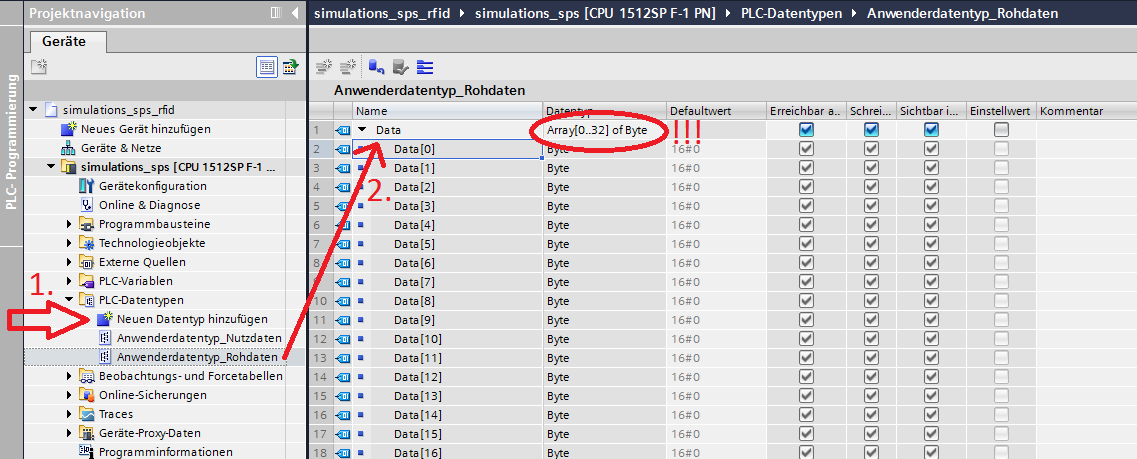The height and width of the screenshot is (459, 1137).
Task: Collapse the Projektnavigation panel with arrow
Action: tap(293, 14)
